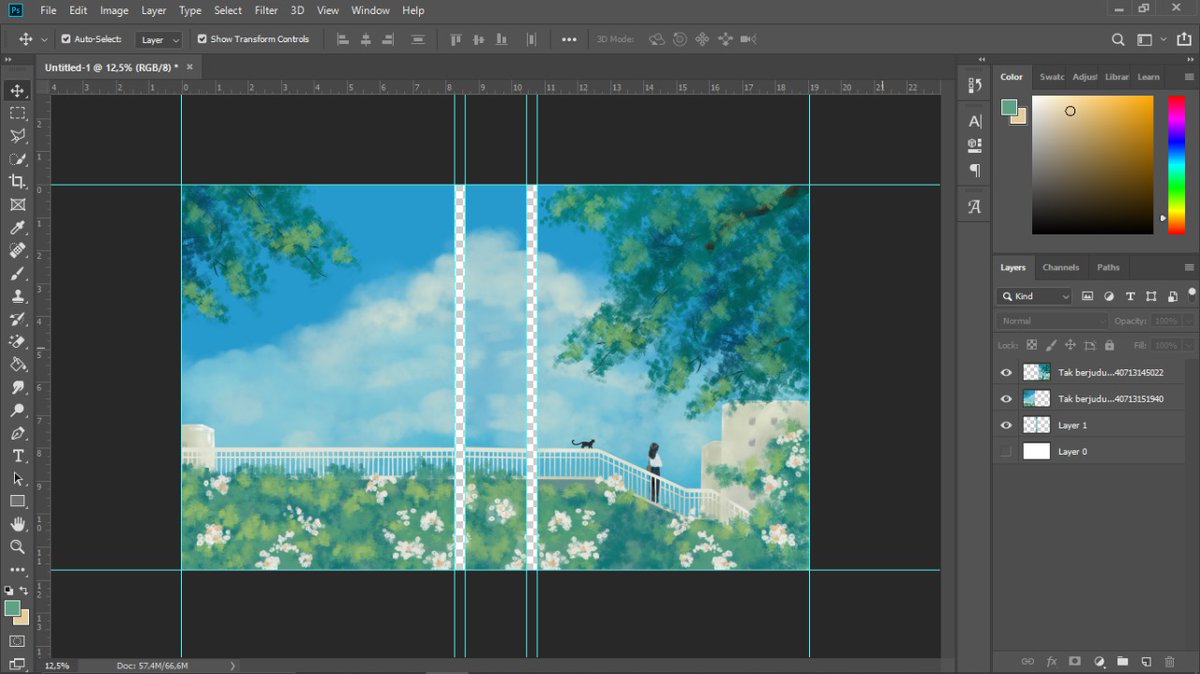Open the Layers panel flyout menu

pos(1188,267)
